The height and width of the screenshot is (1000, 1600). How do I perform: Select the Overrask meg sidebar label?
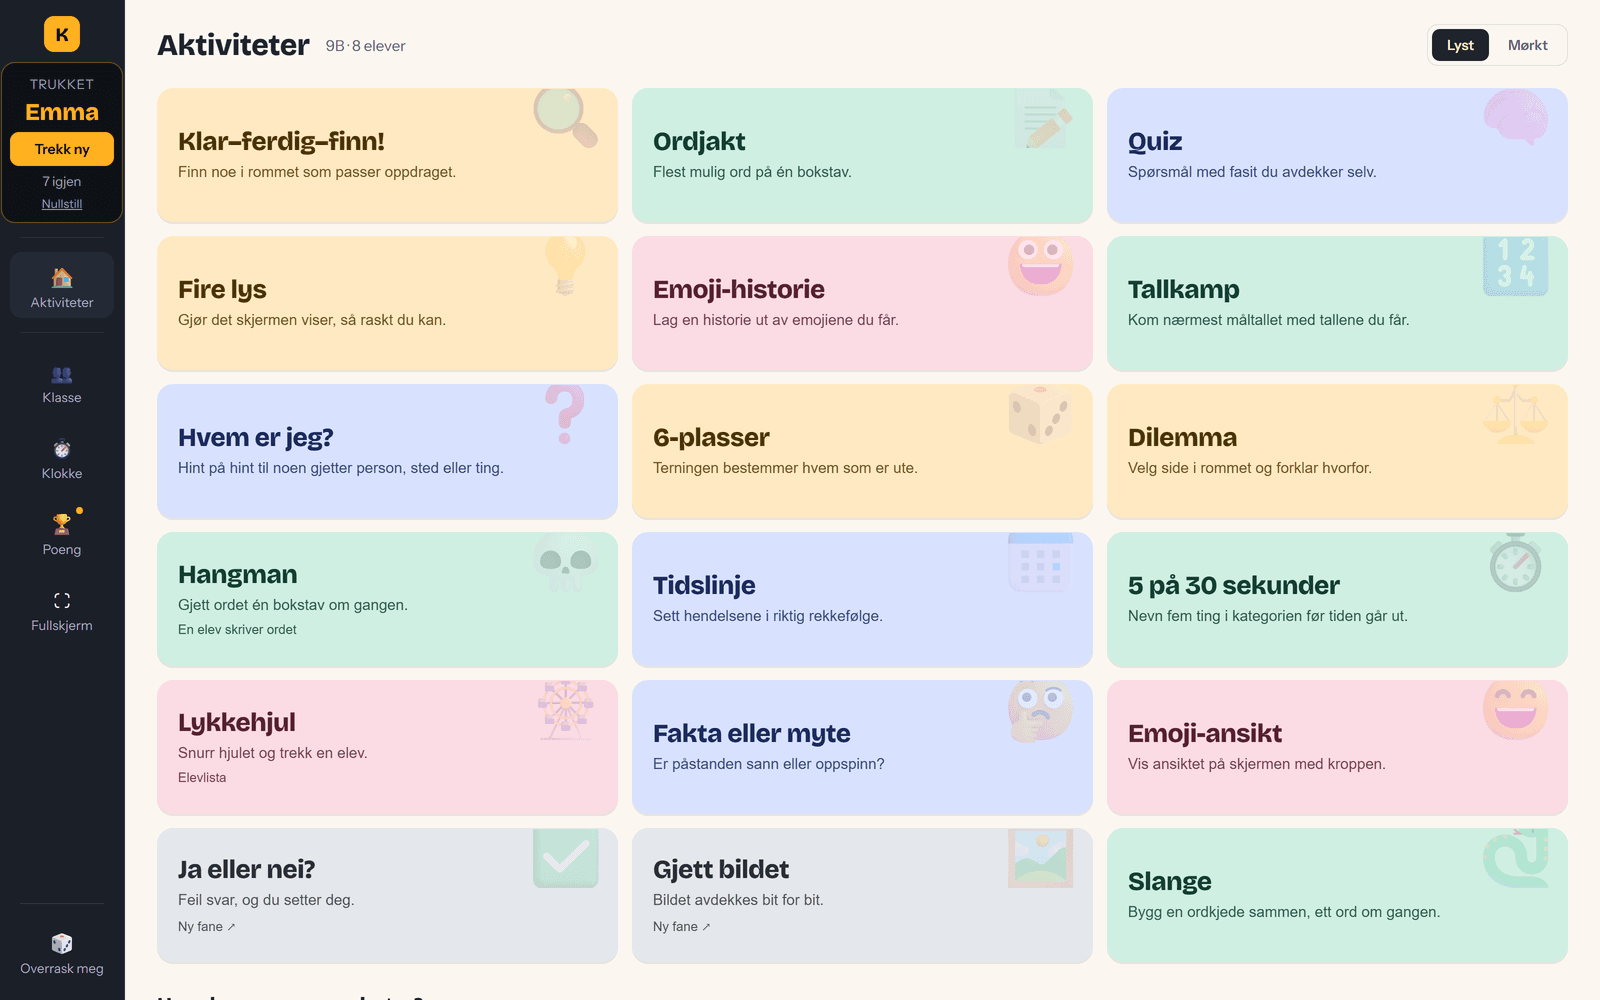62,968
